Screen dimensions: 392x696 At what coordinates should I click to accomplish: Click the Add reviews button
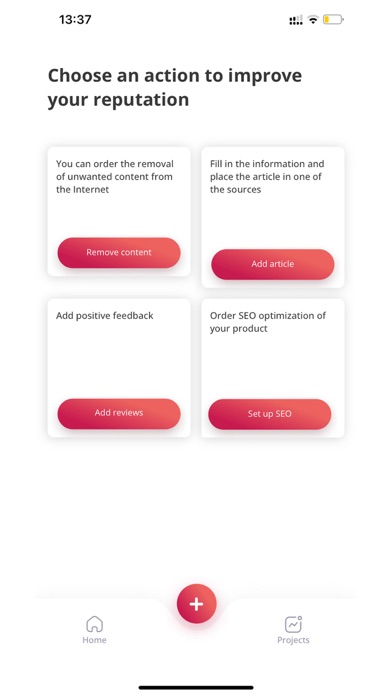(119, 413)
